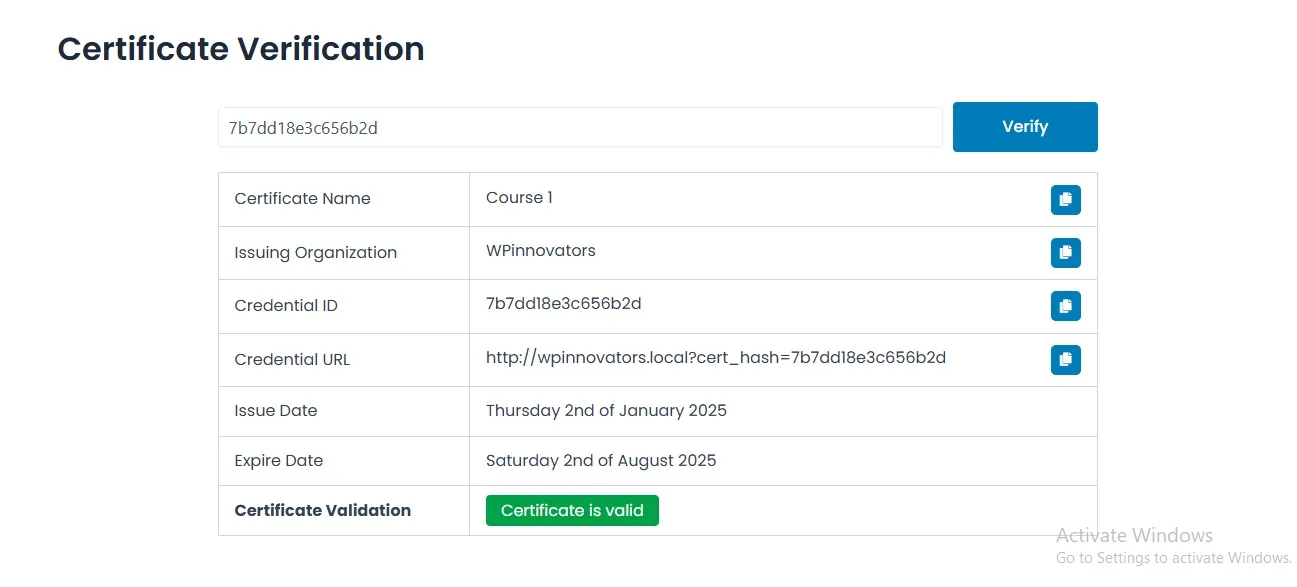This screenshot has height=587, width=1297.
Task: Select the certificate hash input field
Action: [579, 127]
